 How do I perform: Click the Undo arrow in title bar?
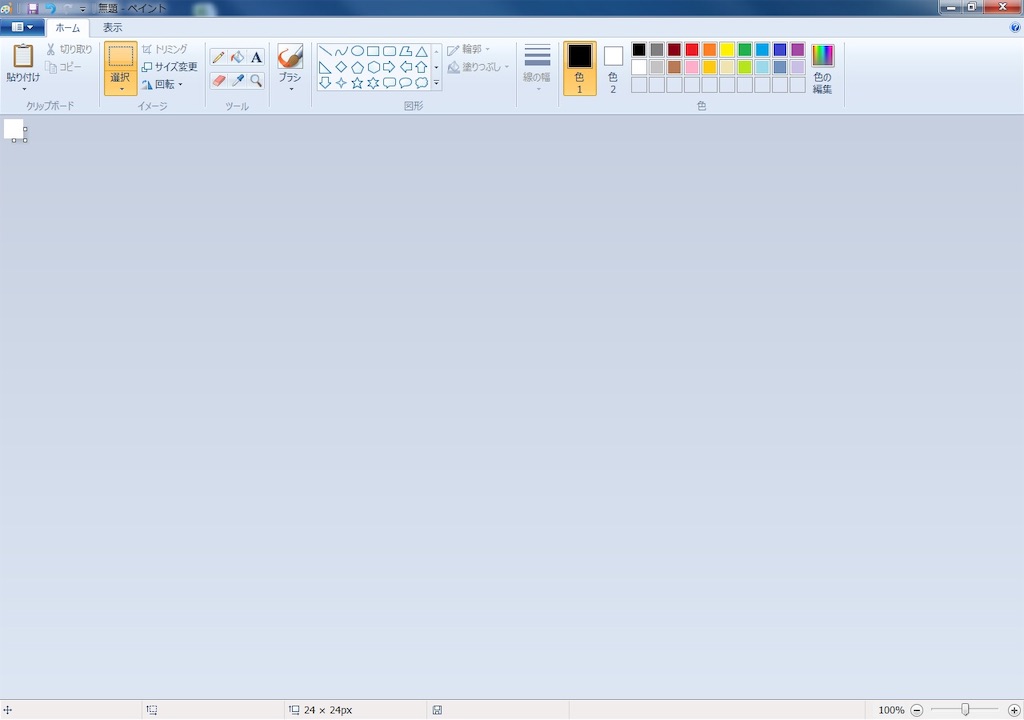coord(50,8)
